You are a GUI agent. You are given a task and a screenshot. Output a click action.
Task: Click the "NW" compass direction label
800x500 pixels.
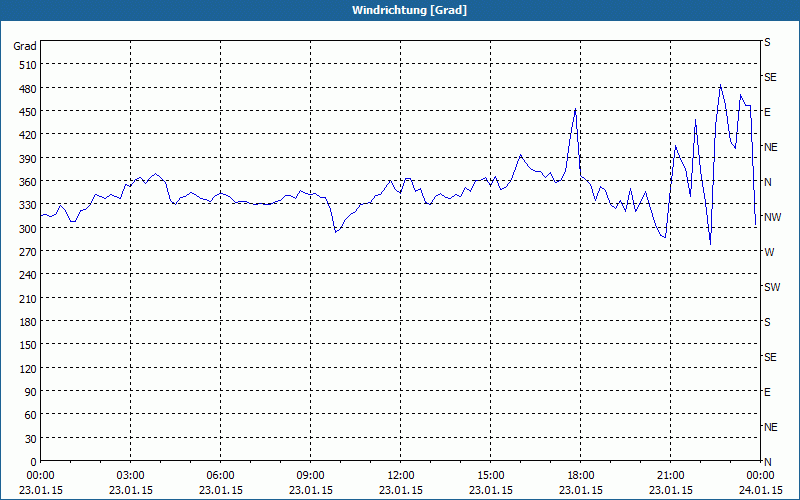click(771, 217)
